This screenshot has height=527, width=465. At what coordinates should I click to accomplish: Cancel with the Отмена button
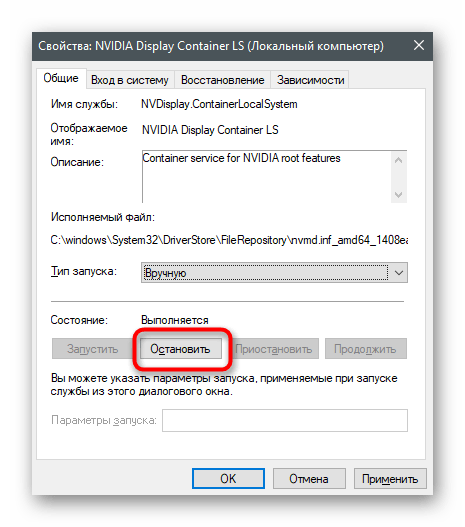309,479
